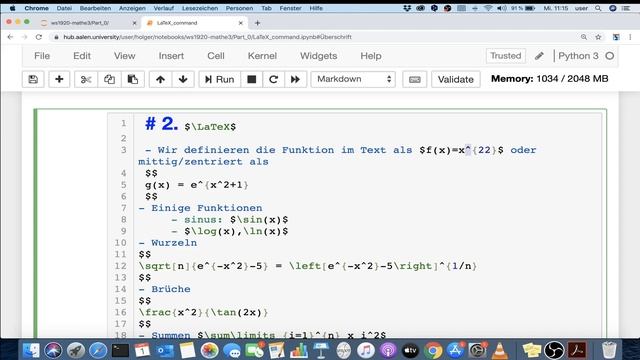This screenshot has width=640, height=360.
Task: Restart and run all with fast-forward icon
Action: pyautogui.click(x=295, y=79)
